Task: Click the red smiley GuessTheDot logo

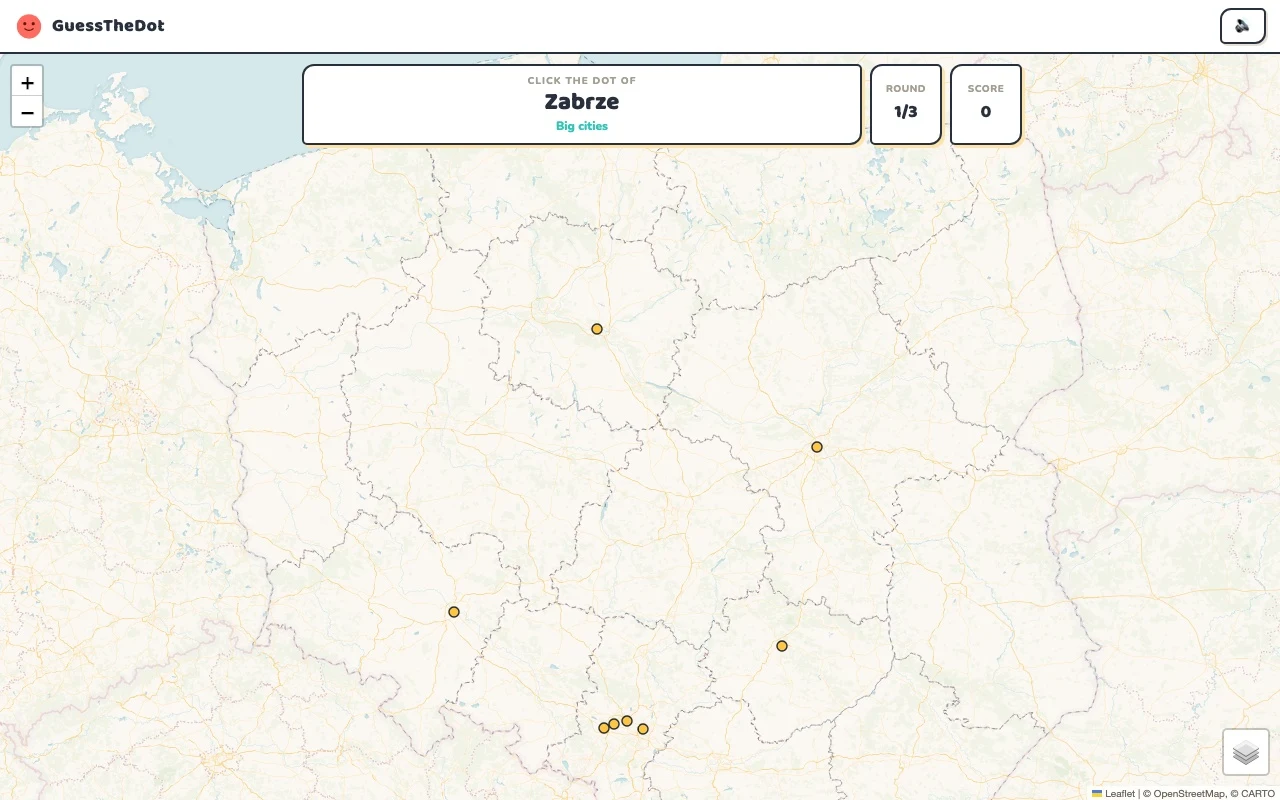Action: [29, 26]
